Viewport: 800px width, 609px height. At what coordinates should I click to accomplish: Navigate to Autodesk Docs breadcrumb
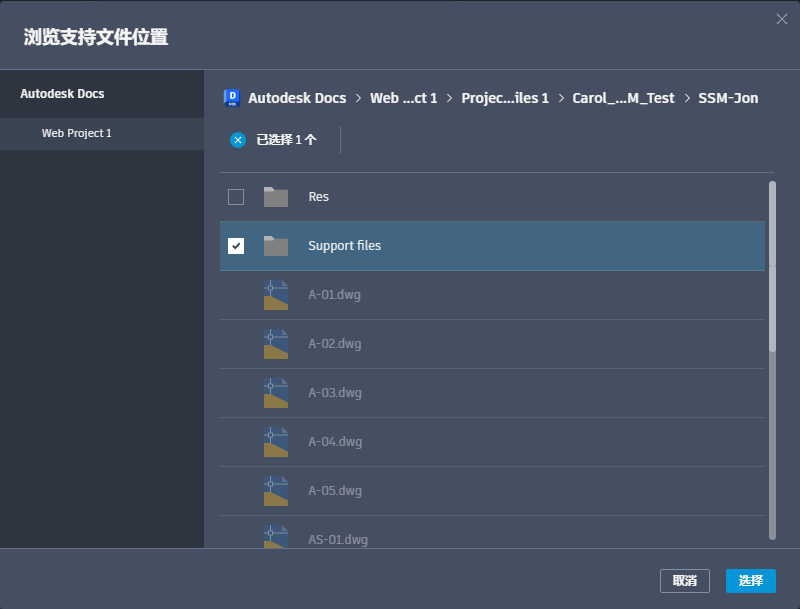[297, 98]
